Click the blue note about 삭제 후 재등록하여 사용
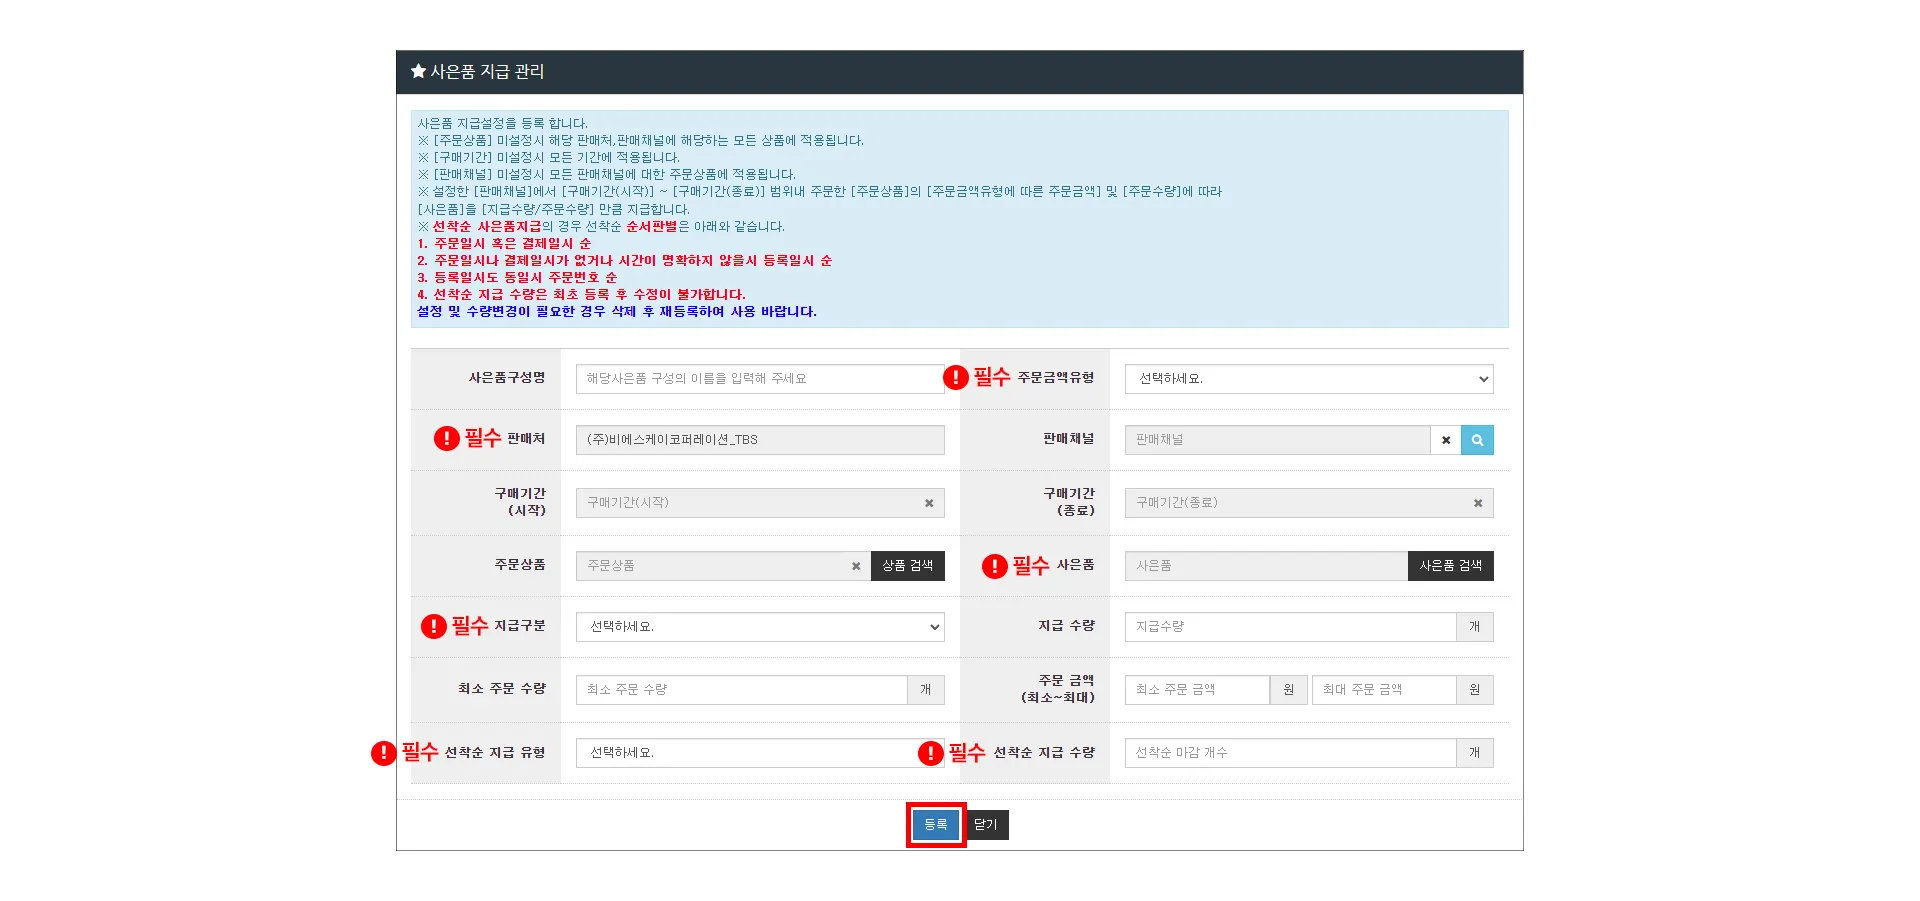The height and width of the screenshot is (901, 1920). (x=617, y=312)
